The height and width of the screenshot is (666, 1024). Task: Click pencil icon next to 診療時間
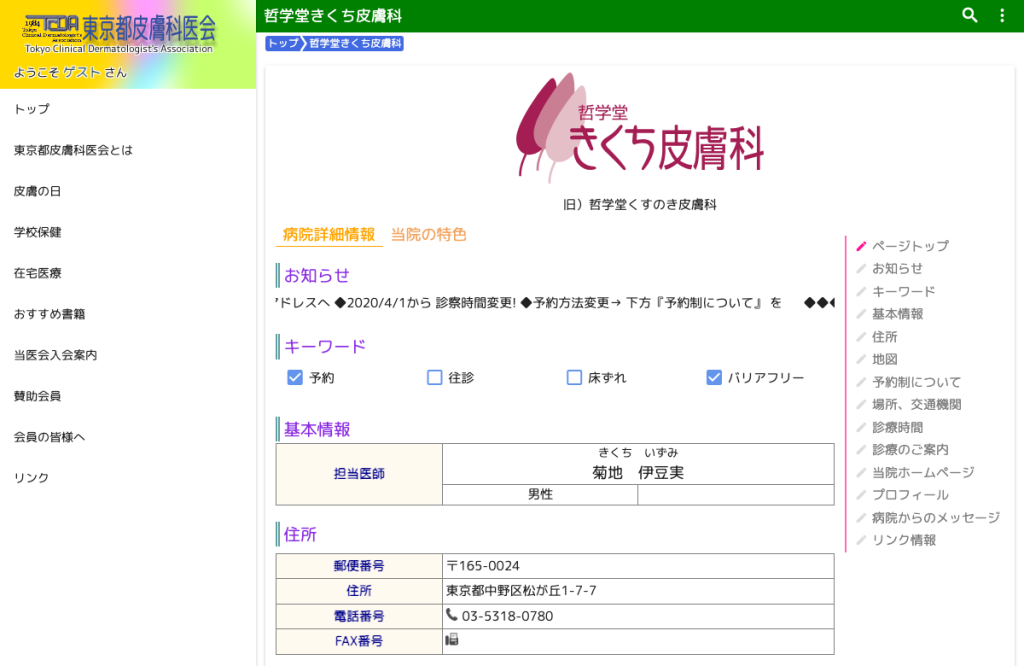(861, 428)
